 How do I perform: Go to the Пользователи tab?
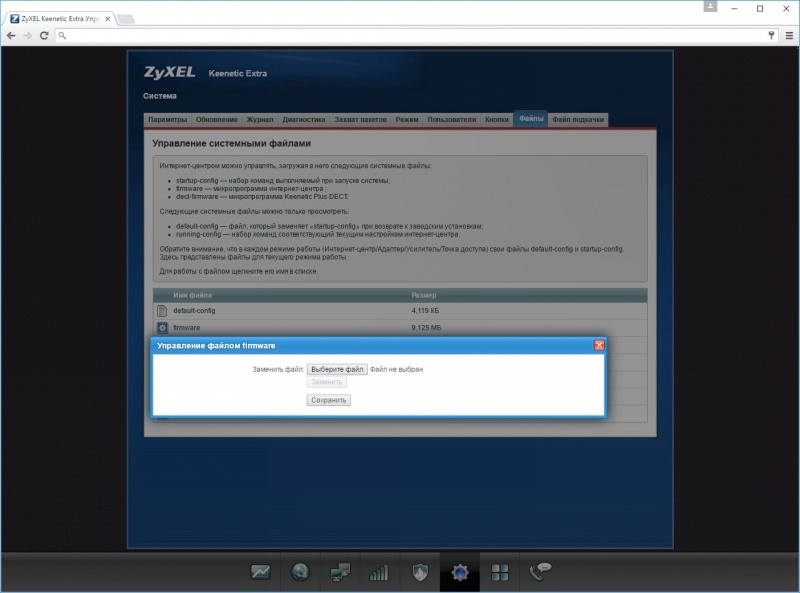[452, 120]
